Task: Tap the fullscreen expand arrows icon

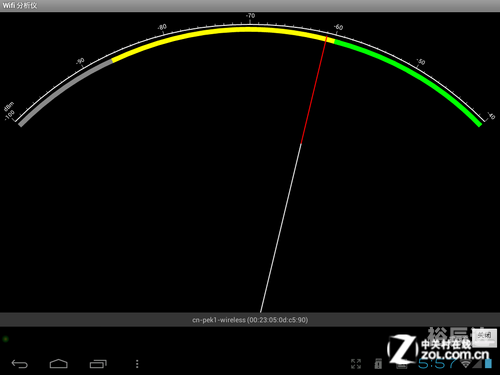Action: click(x=356, y=364)
